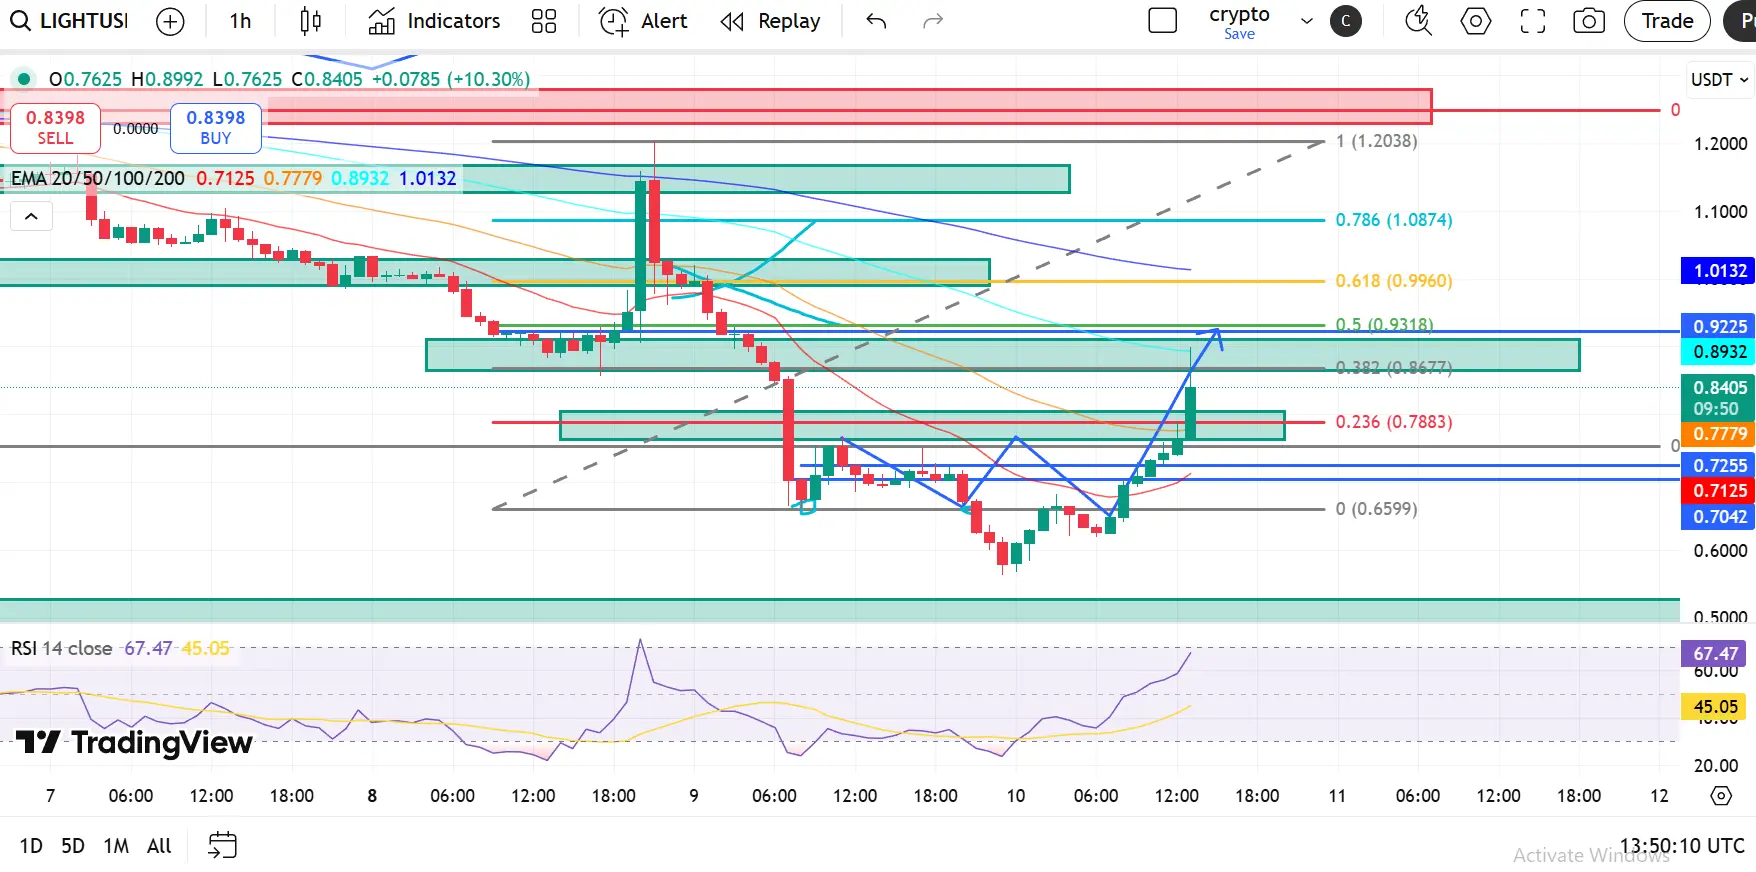This screenshot has height=872, width=1756.
Task: Change the 1h timeframe interval
Action: (240, 21)
